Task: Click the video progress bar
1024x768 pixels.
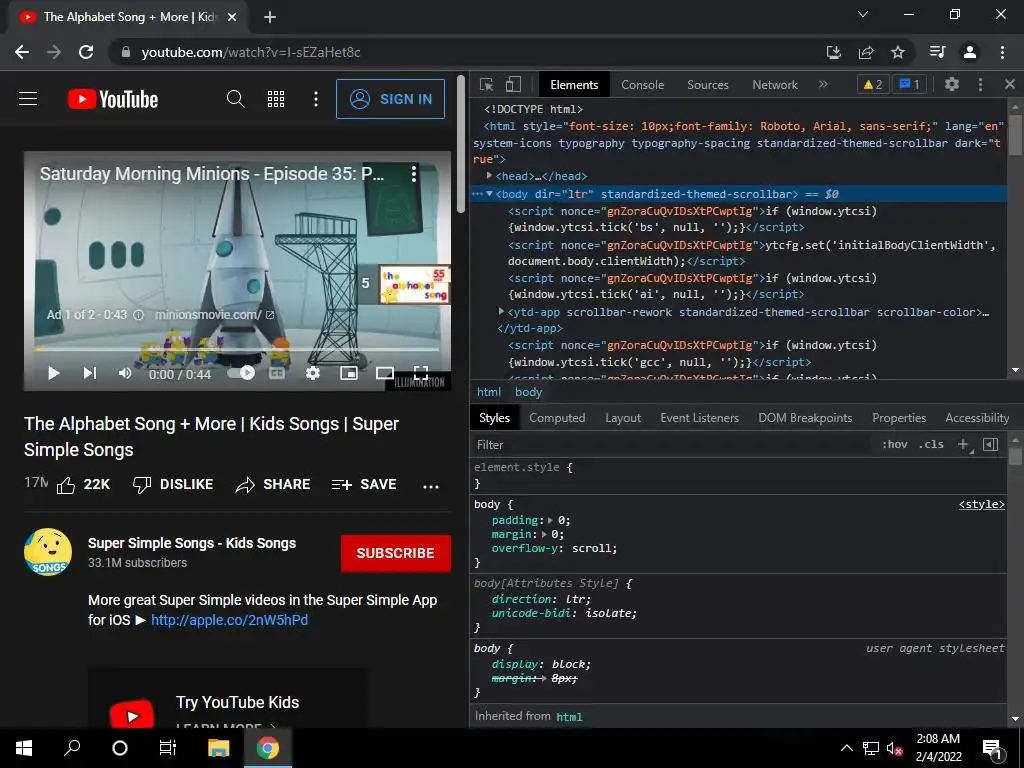Action: click(x=237, y=349)
